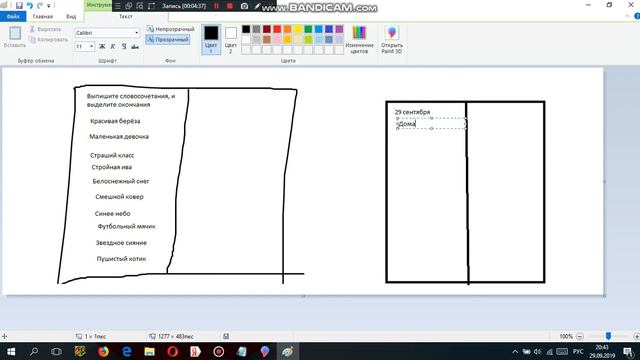640x360 pixels.
Task: Switch to the Вид ribbon tab
Action: (x=71, y=16)
